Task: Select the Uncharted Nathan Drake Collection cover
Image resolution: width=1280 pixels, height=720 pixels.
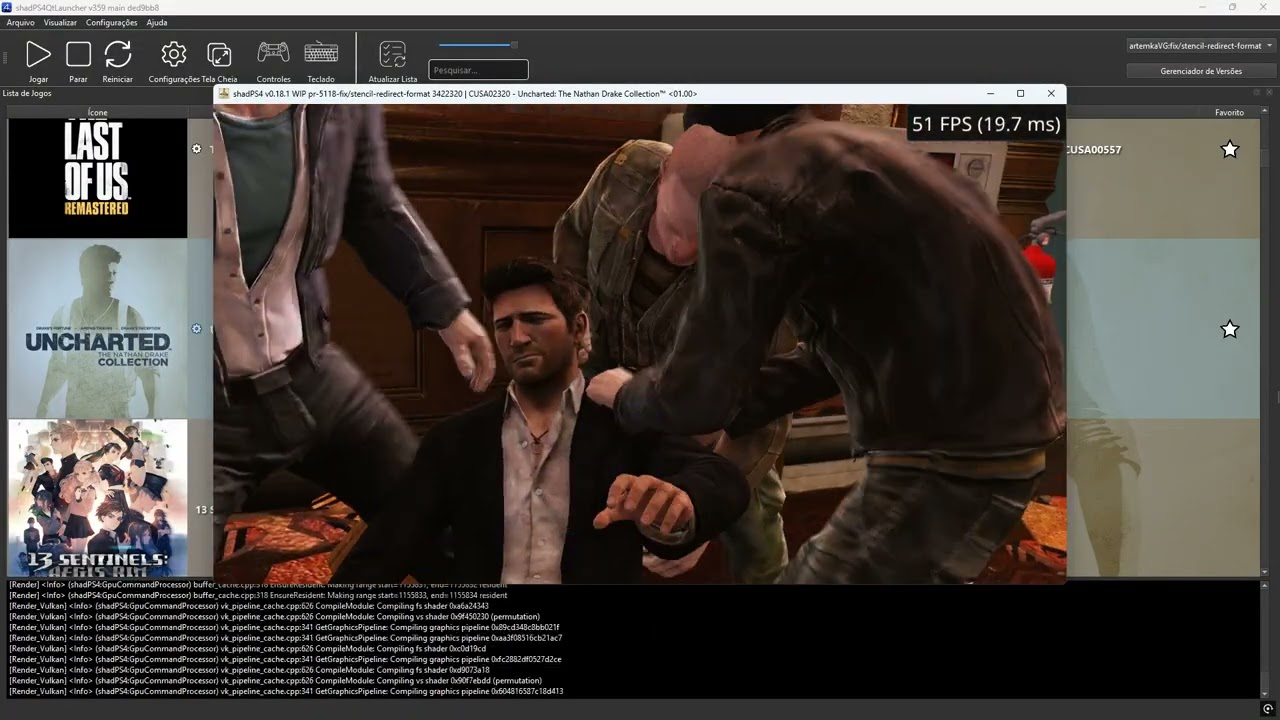Action: click(x=97, y=328)
